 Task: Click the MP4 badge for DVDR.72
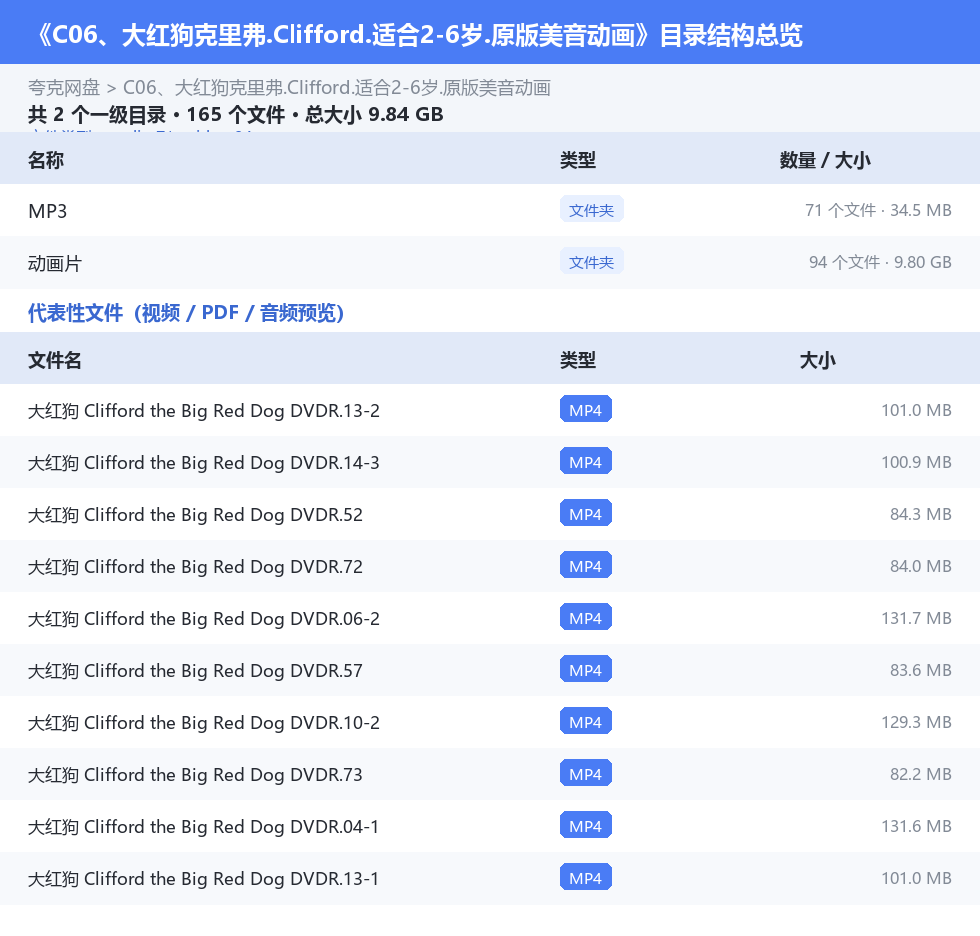(586, 565)
